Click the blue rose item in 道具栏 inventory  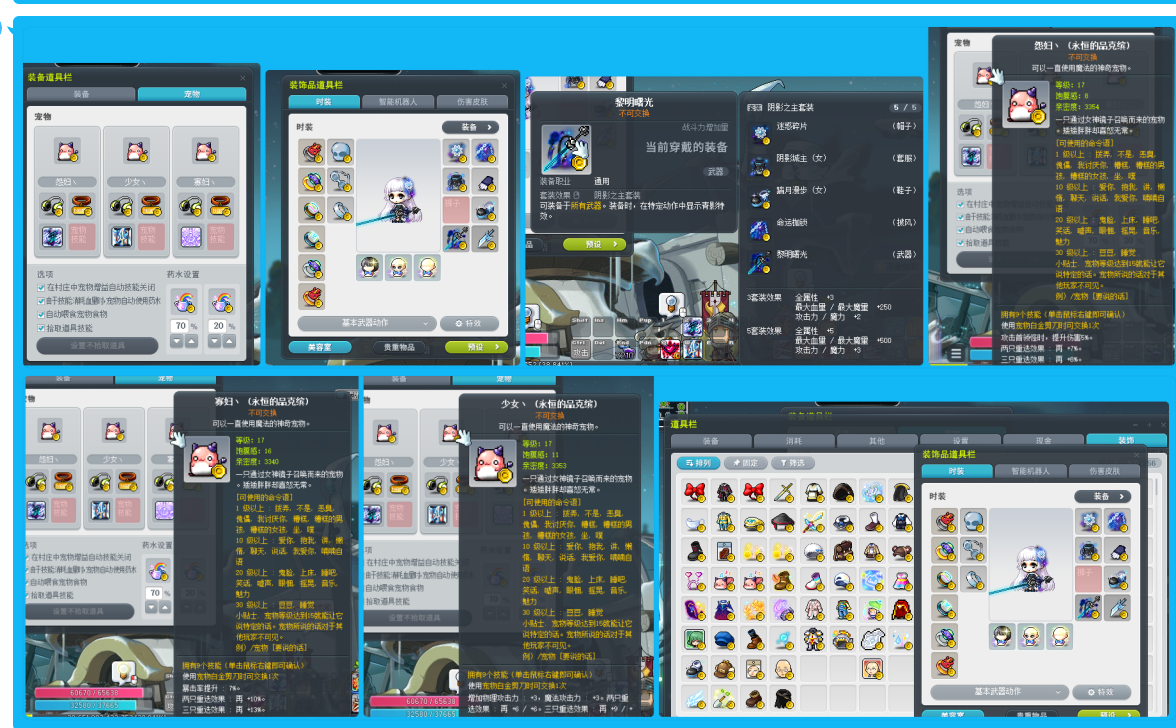pos(872,492)
